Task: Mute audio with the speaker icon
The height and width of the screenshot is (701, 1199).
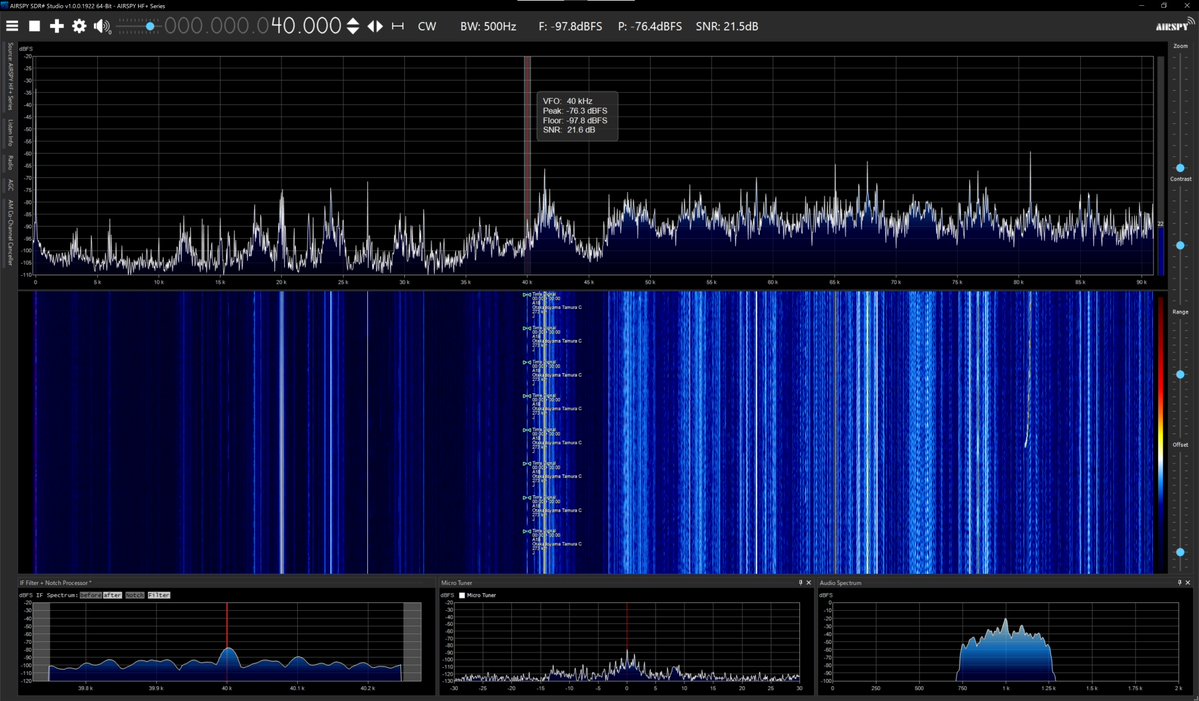Action: tap(100, 26)
